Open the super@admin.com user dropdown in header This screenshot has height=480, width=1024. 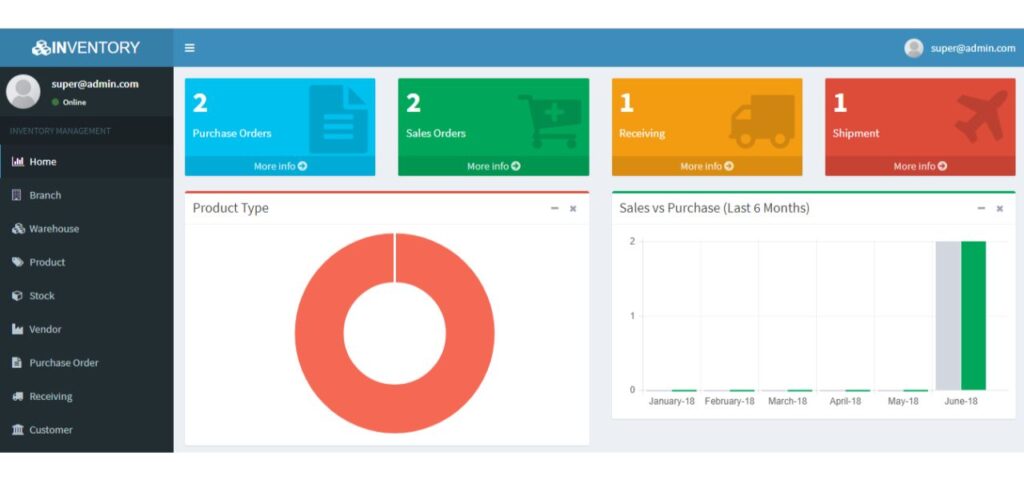(959, 48)
